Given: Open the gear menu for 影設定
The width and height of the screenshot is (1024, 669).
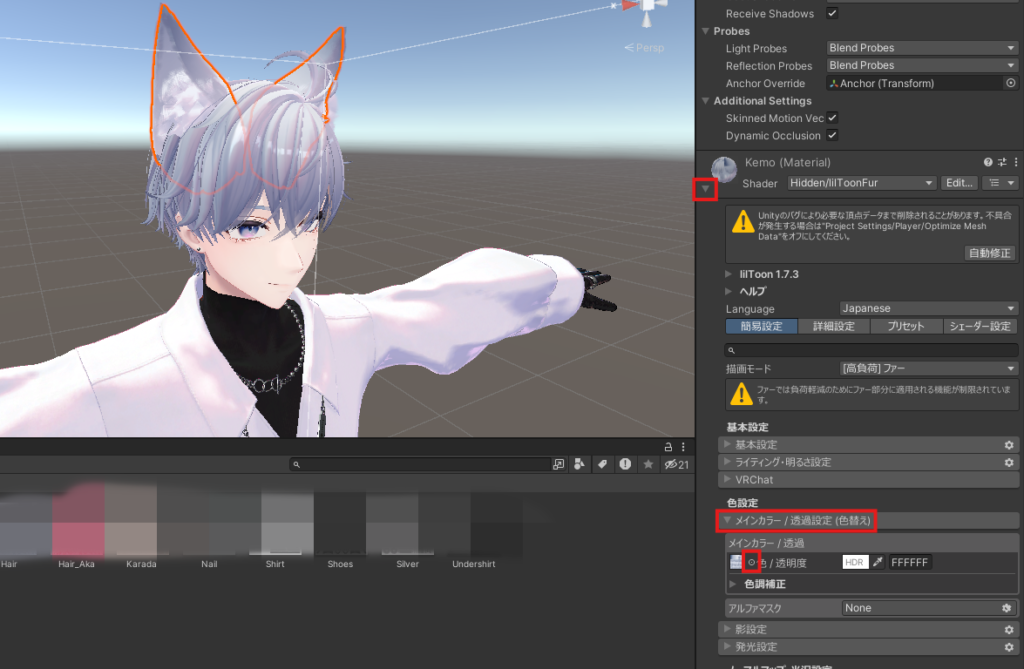Looking at the screenshot, I should pyautogui.click(x=1008, y=630).
